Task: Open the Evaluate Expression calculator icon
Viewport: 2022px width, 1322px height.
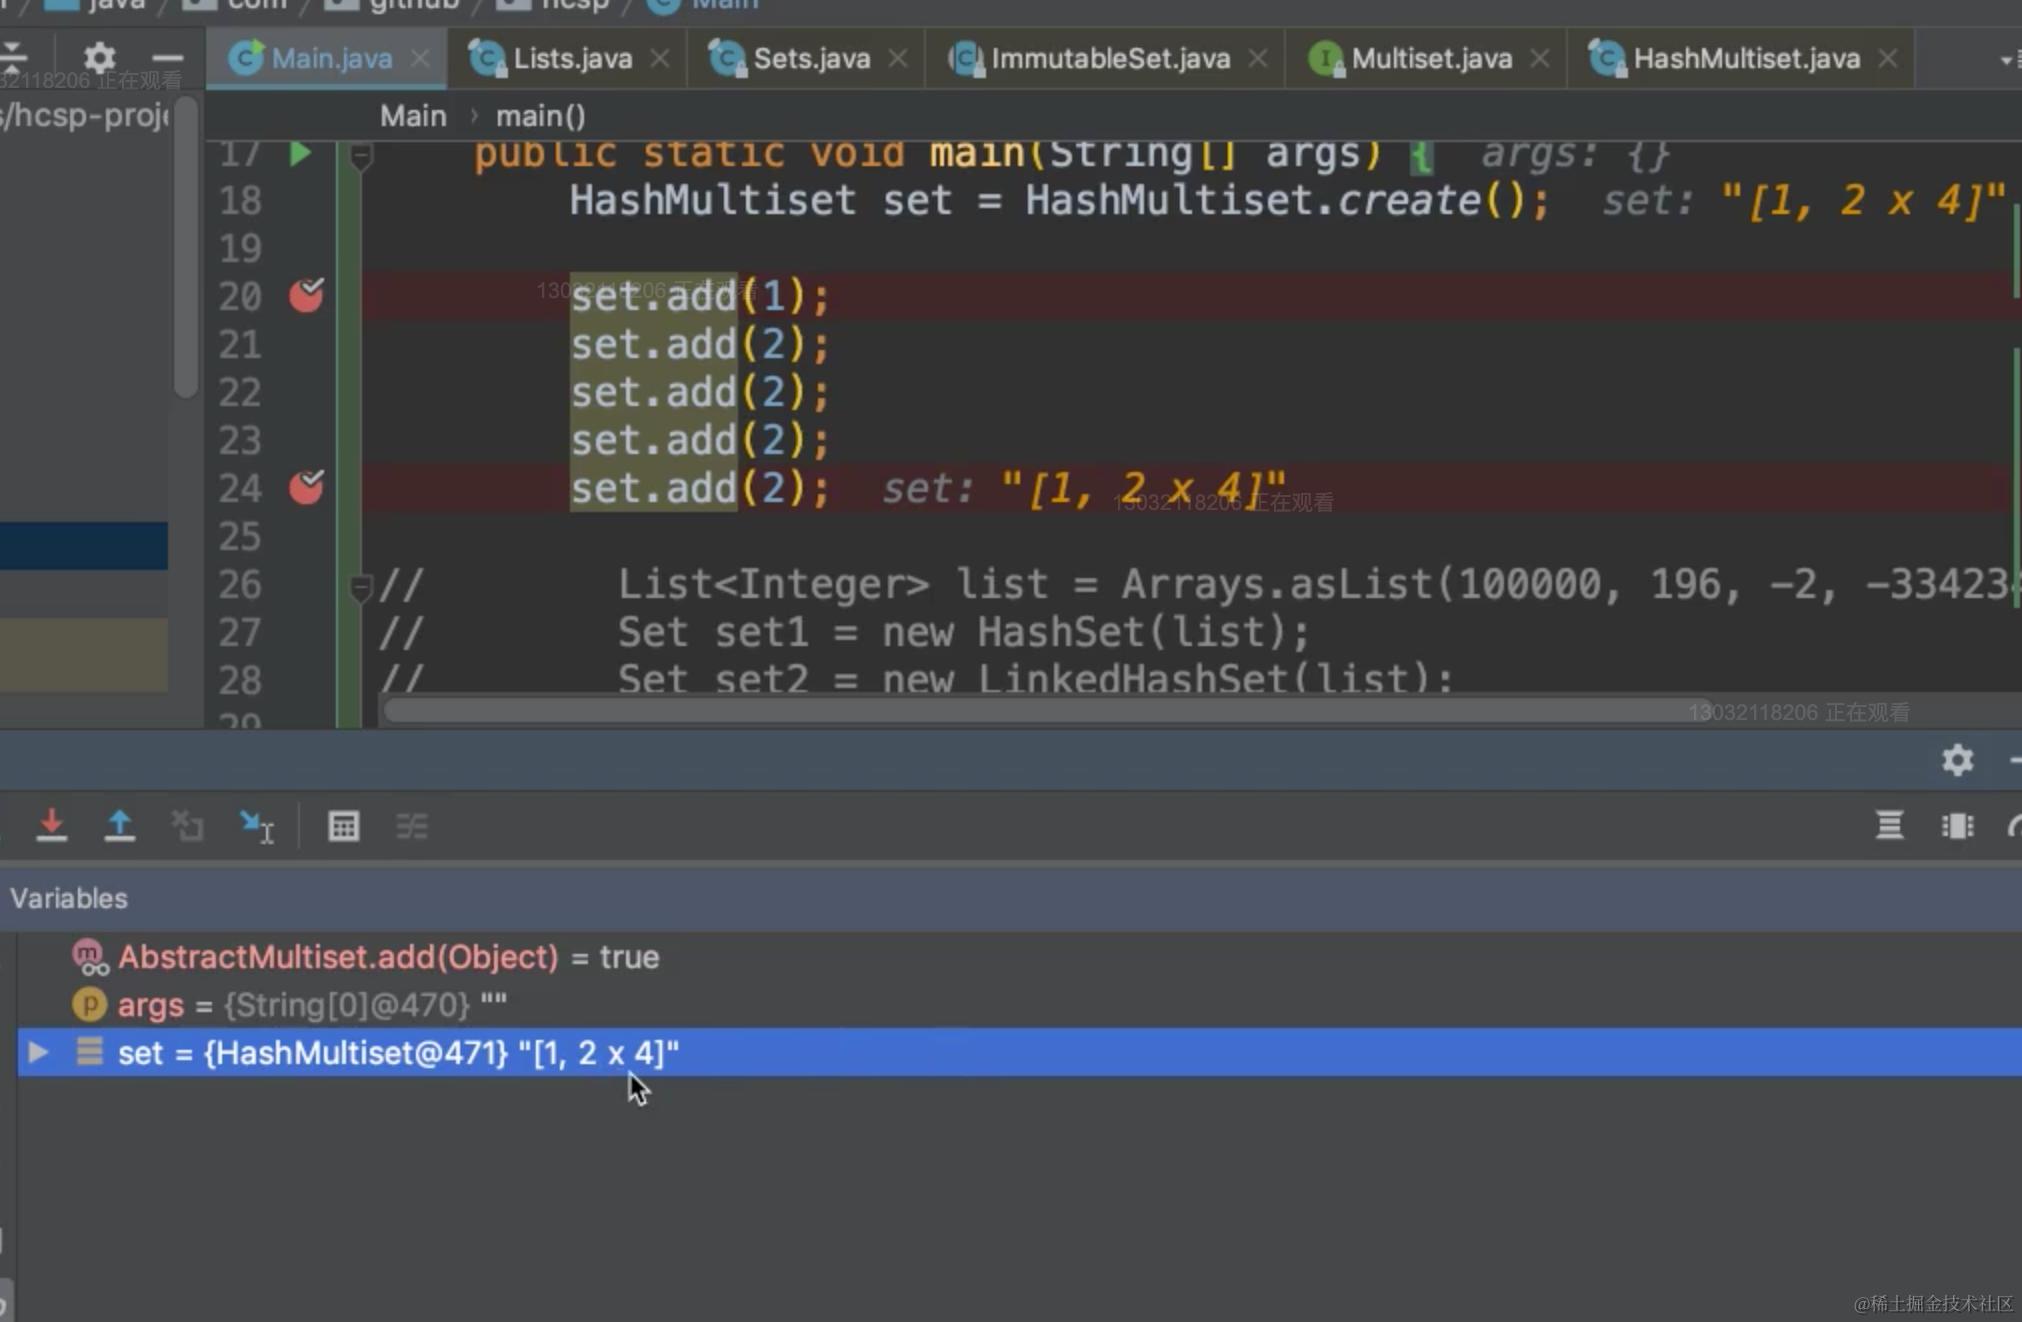Action: pos(343,826)
